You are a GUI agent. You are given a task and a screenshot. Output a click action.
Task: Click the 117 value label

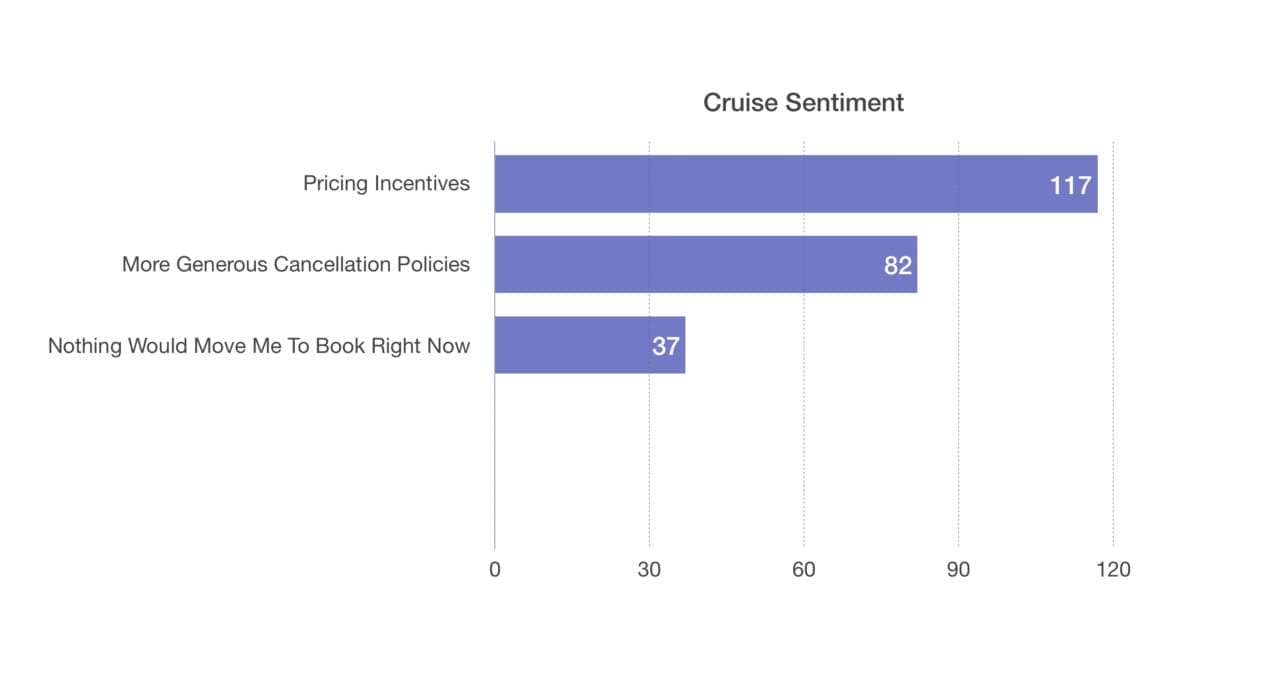point(1070,185)
